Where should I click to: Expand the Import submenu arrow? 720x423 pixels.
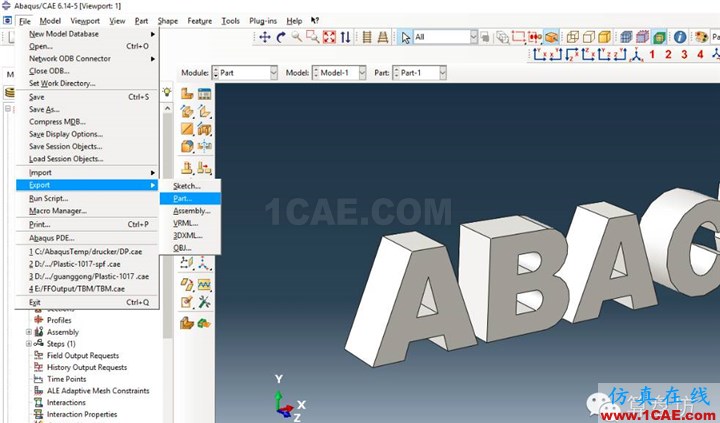pos(153,173)
